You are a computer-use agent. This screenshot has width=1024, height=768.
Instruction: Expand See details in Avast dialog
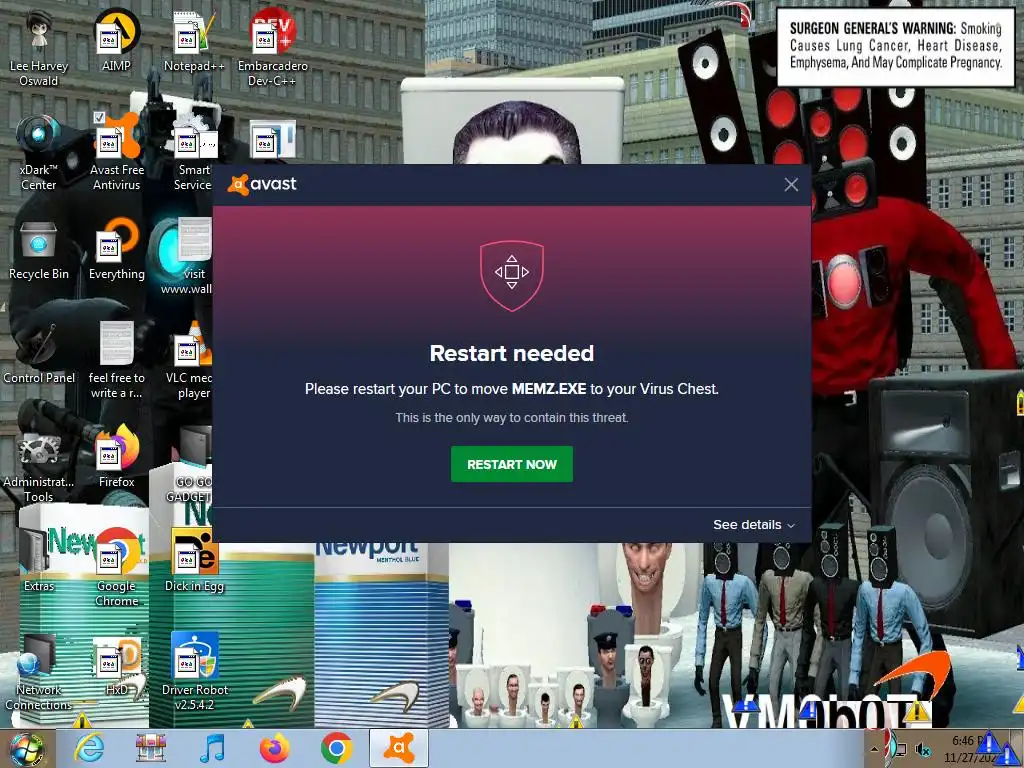click(x=754, y=524)
